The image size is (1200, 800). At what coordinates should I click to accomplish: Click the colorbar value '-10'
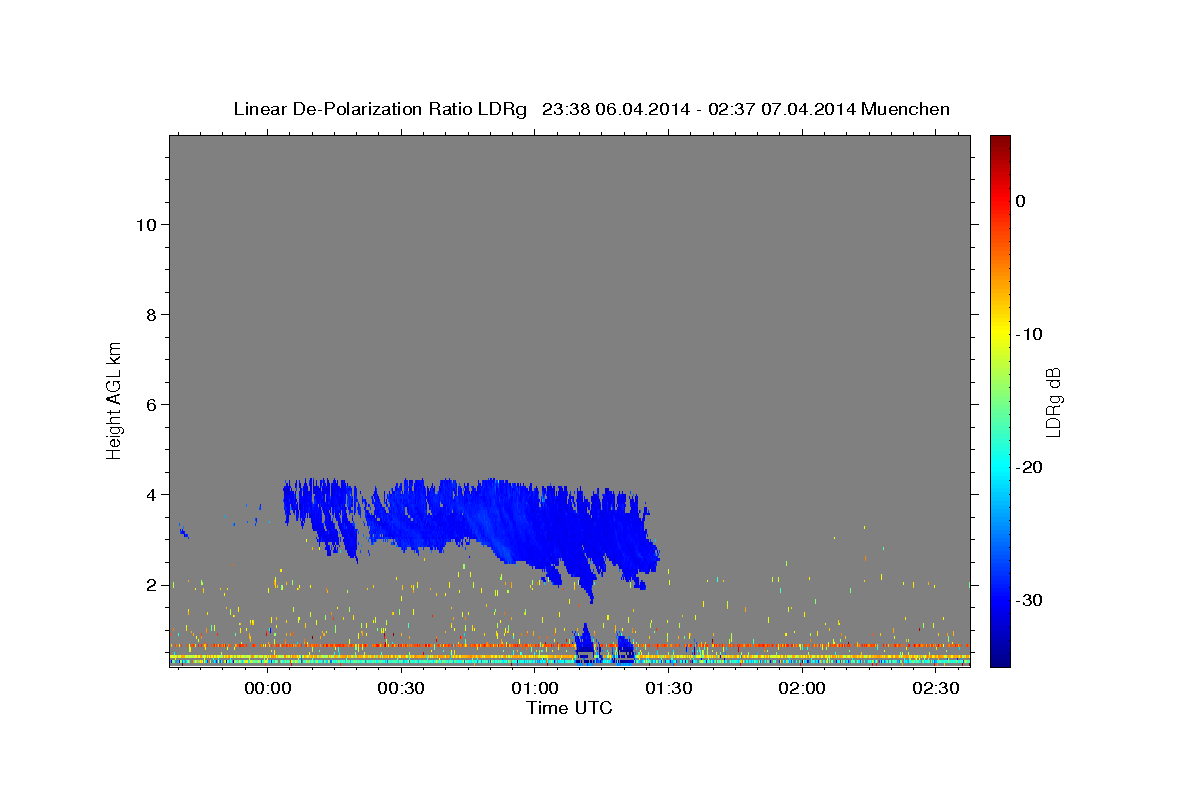tap(1029, 334)
